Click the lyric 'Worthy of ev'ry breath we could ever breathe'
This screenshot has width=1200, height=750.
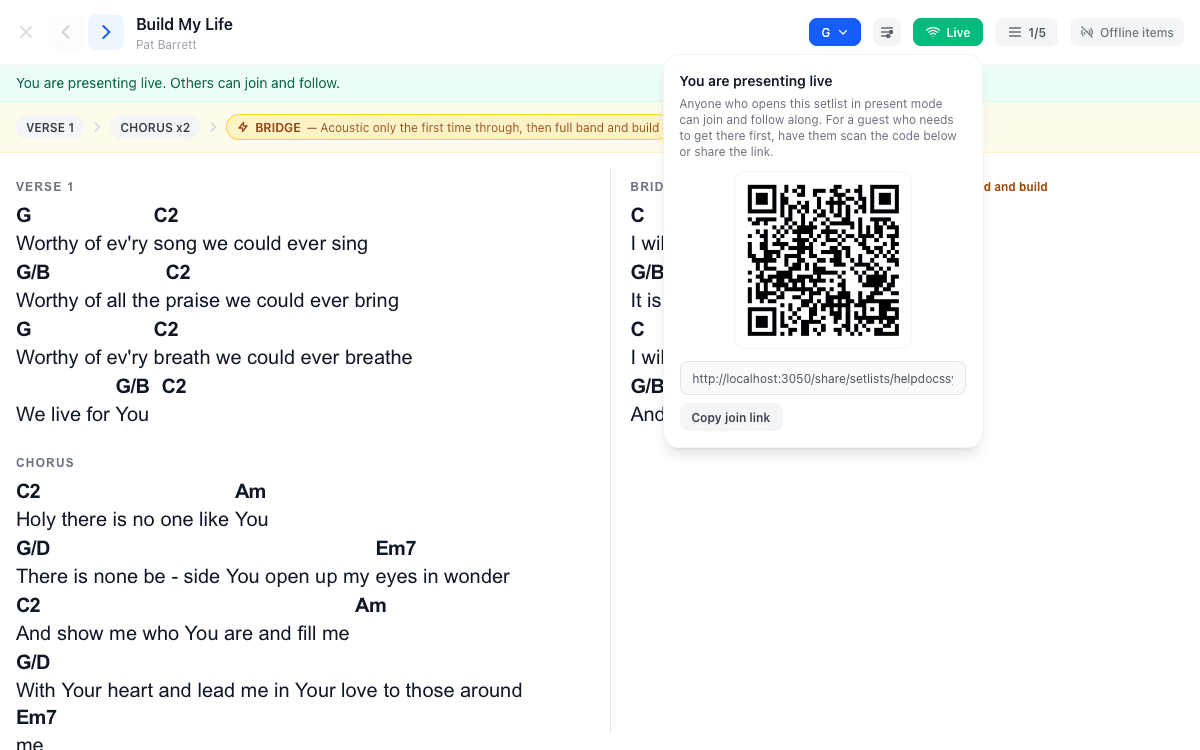pos(214,357)
